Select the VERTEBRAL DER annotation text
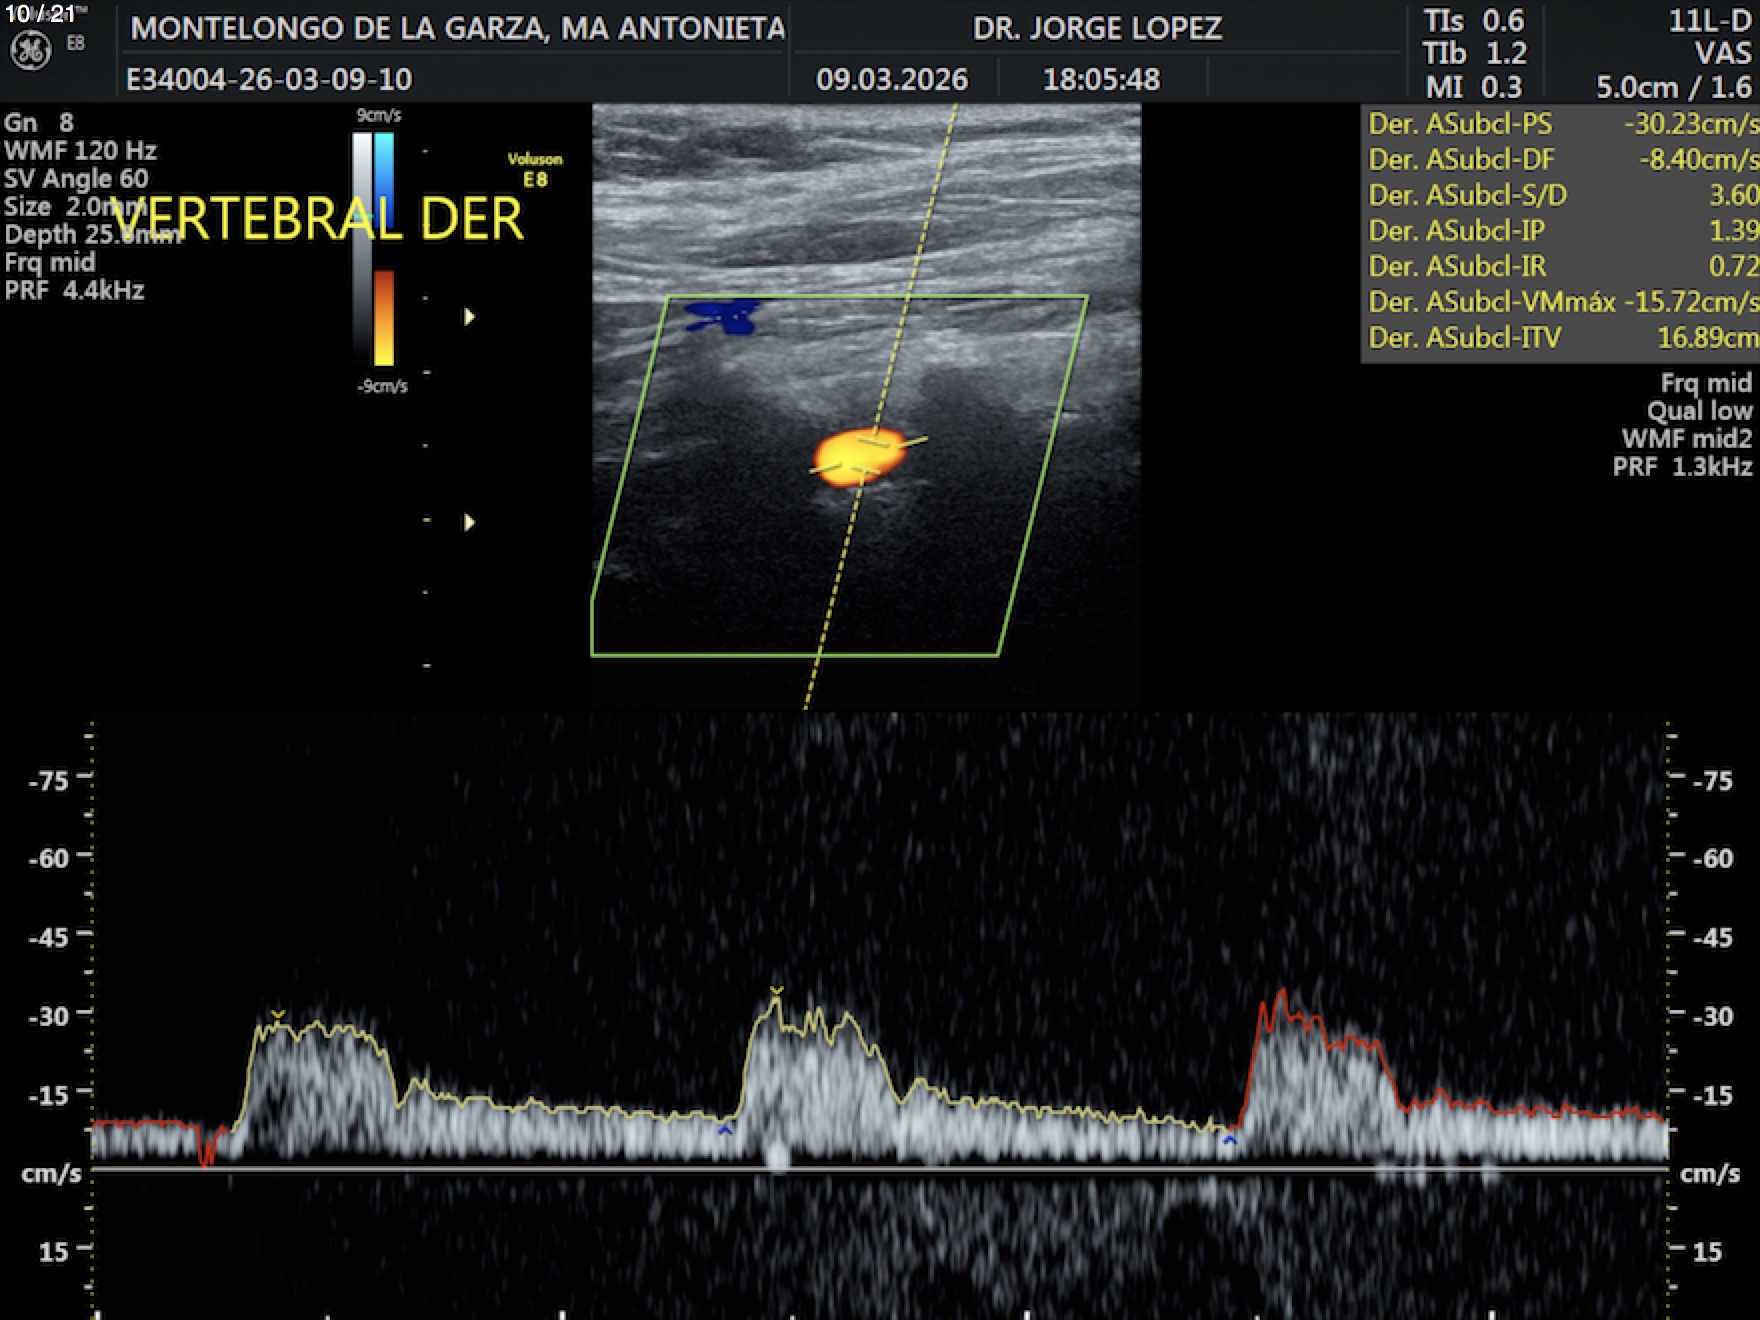This screenshot has width=1760, height=1320. (317, 220)
